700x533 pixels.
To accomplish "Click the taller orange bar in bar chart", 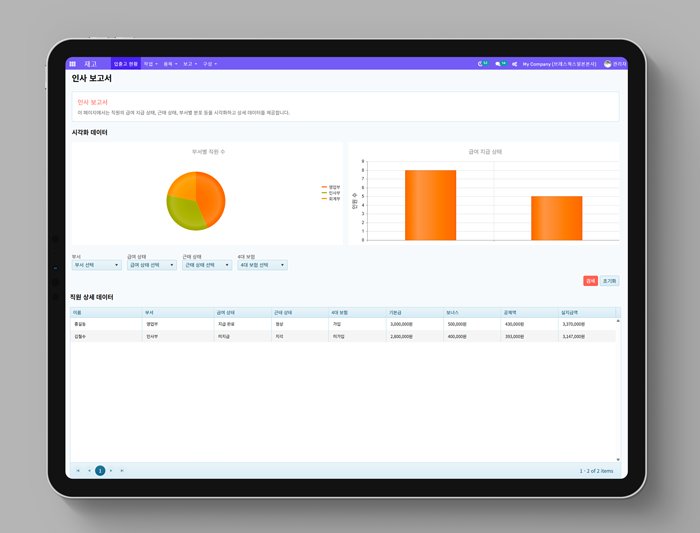I will pyautogui.click(x=430, y=205).
